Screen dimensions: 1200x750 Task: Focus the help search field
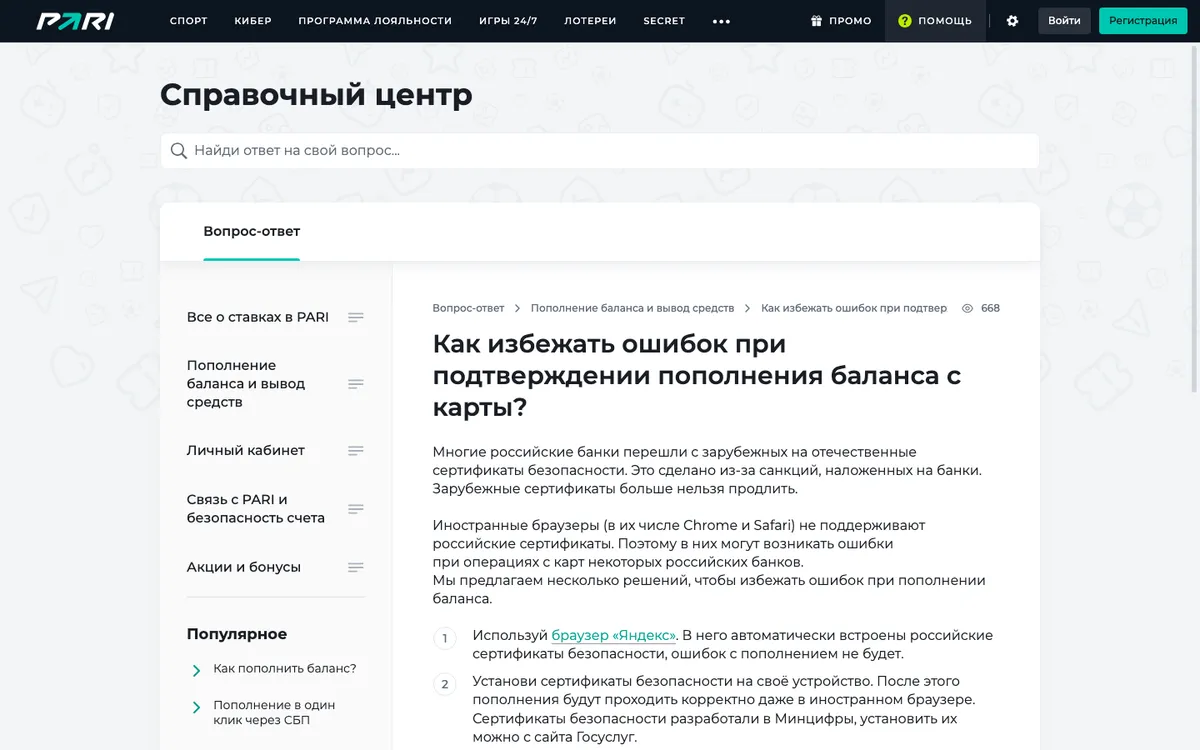pos(600,151)
